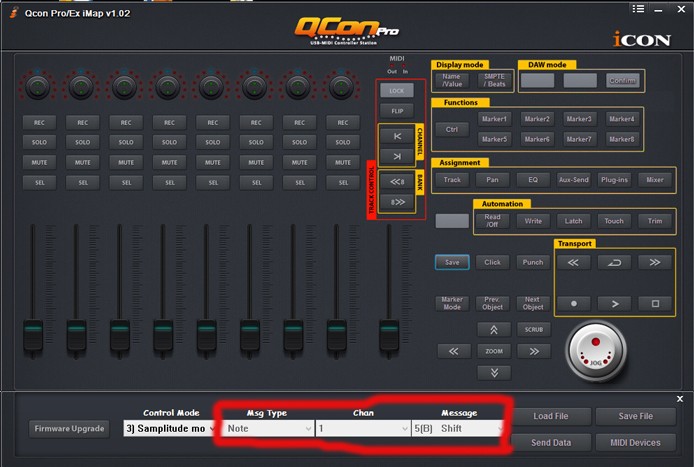Click the down arrow below ZOOM
Image resolution: width=694 pixels, height=467 pixels.
pyautogui.click(x=494, y=373)
